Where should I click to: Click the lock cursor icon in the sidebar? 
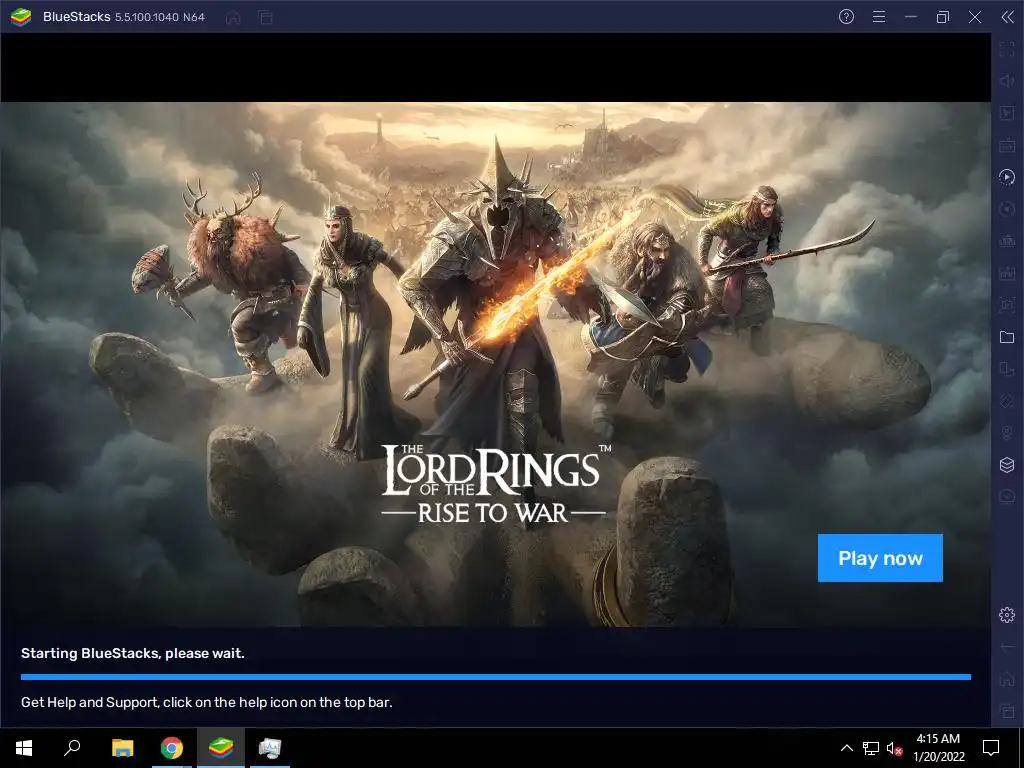(x=1007, y=113)
